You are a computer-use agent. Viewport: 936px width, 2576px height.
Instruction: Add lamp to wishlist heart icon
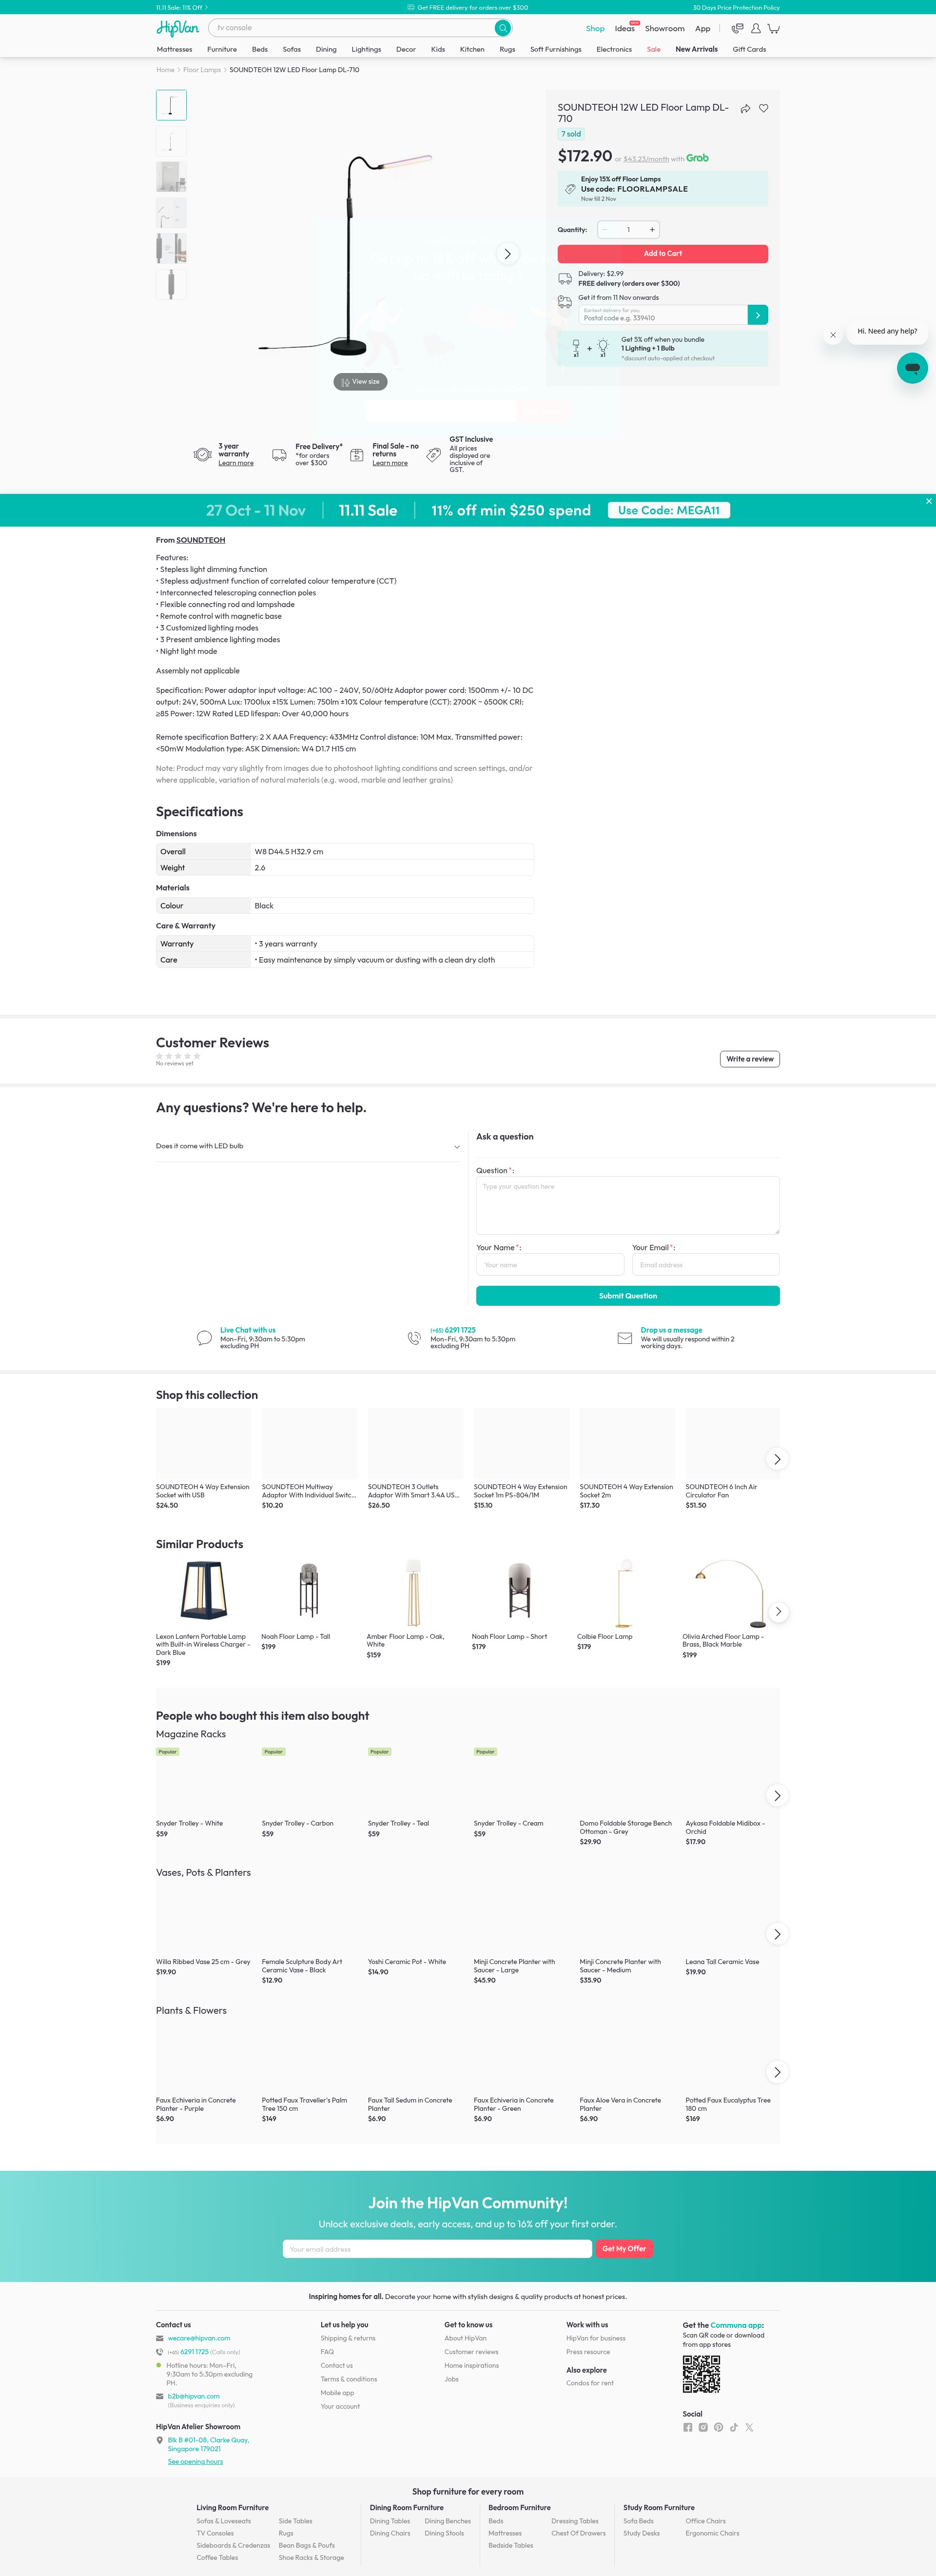pyautogui.click(x=764, y=108)
